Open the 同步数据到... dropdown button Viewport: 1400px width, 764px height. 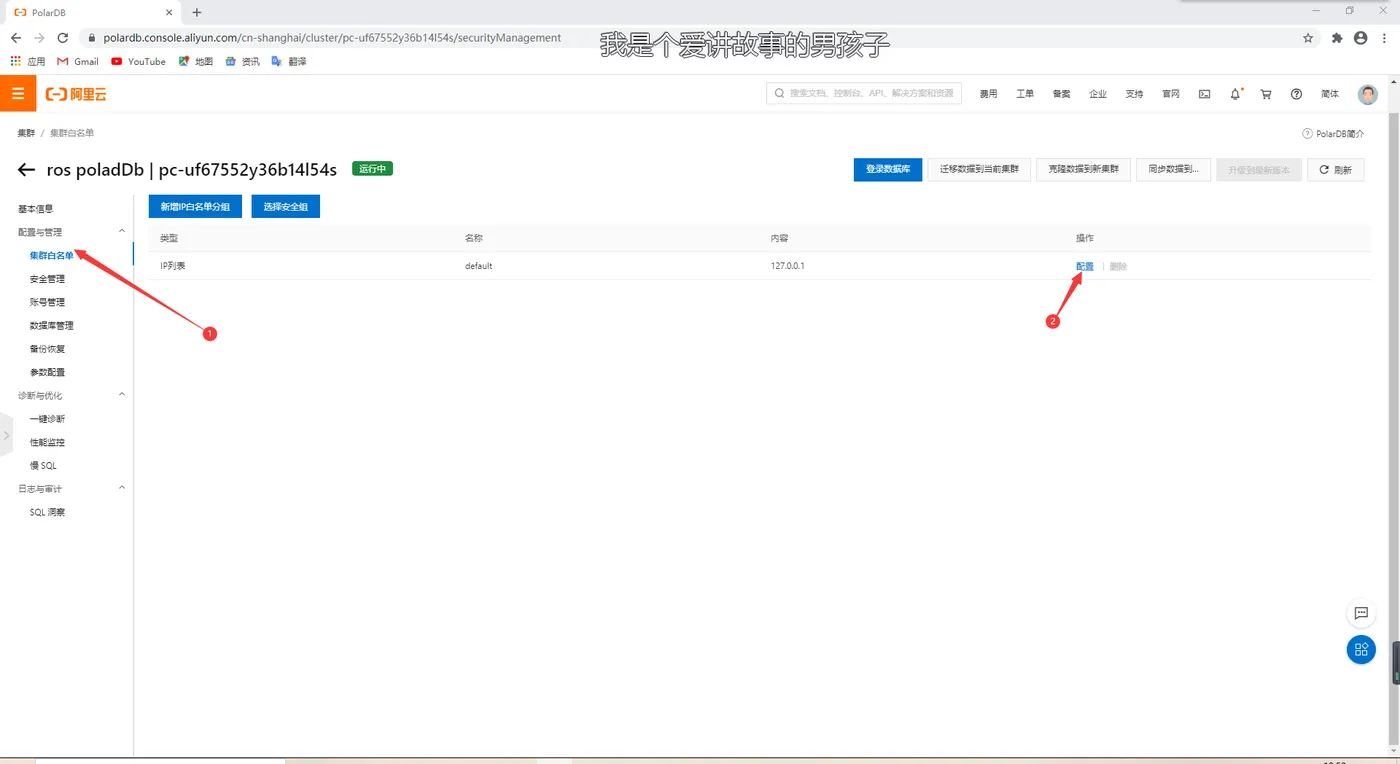point(1174,169)
